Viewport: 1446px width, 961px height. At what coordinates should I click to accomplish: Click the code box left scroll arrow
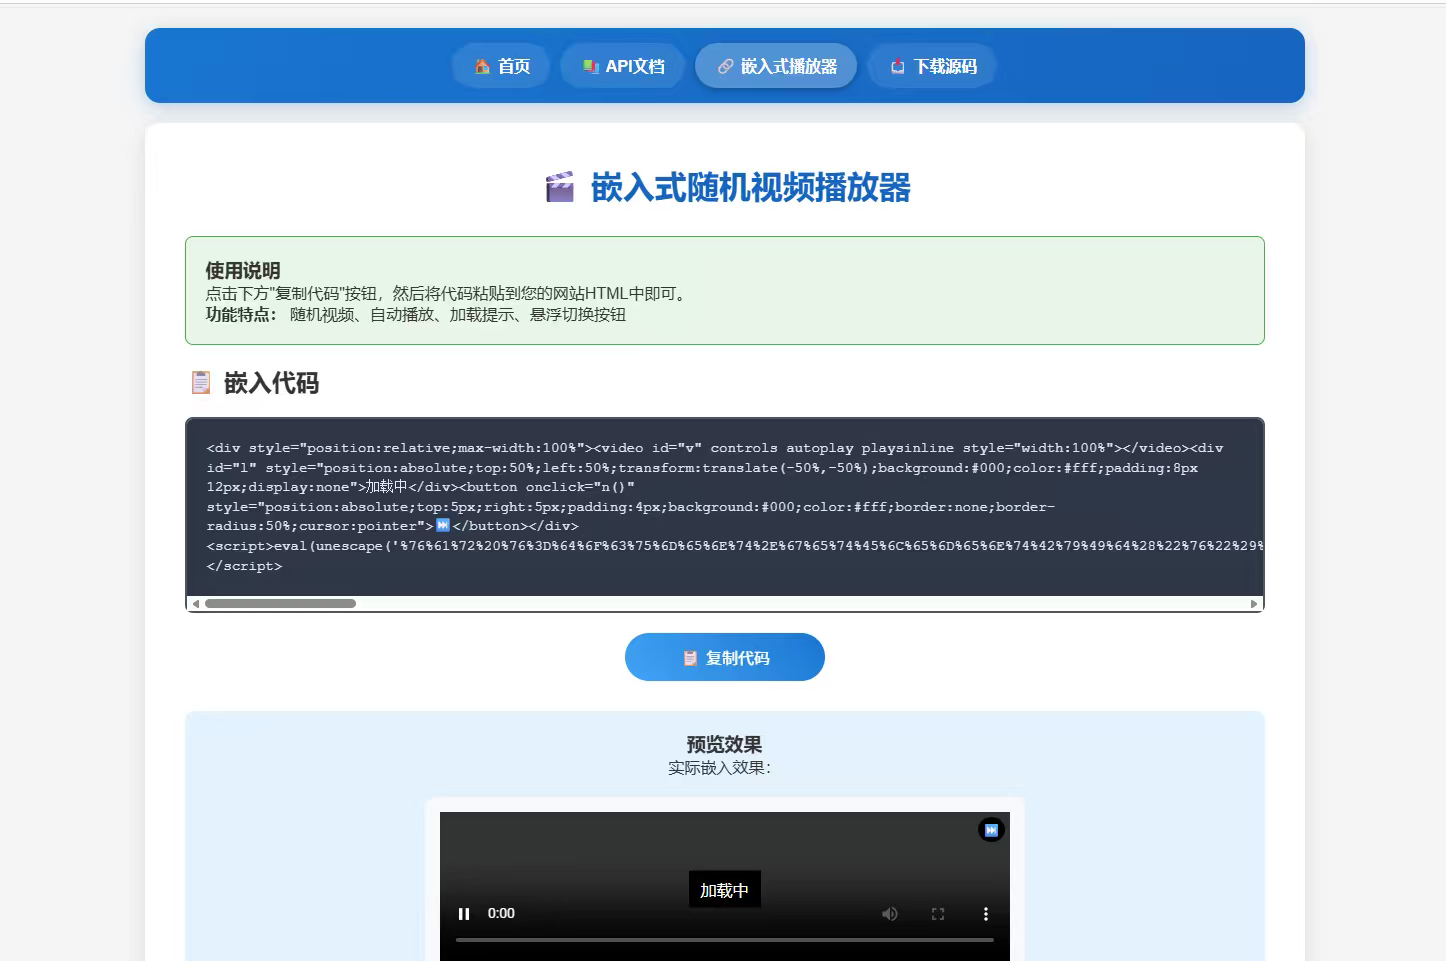coord(196,604)
